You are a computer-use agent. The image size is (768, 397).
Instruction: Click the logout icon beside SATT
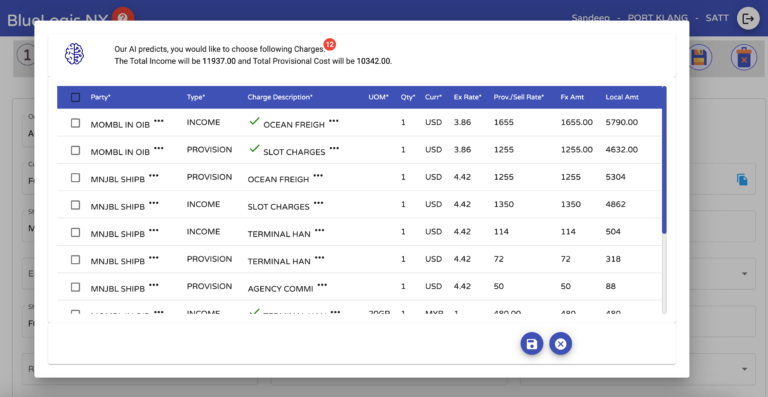pos(748,19)
